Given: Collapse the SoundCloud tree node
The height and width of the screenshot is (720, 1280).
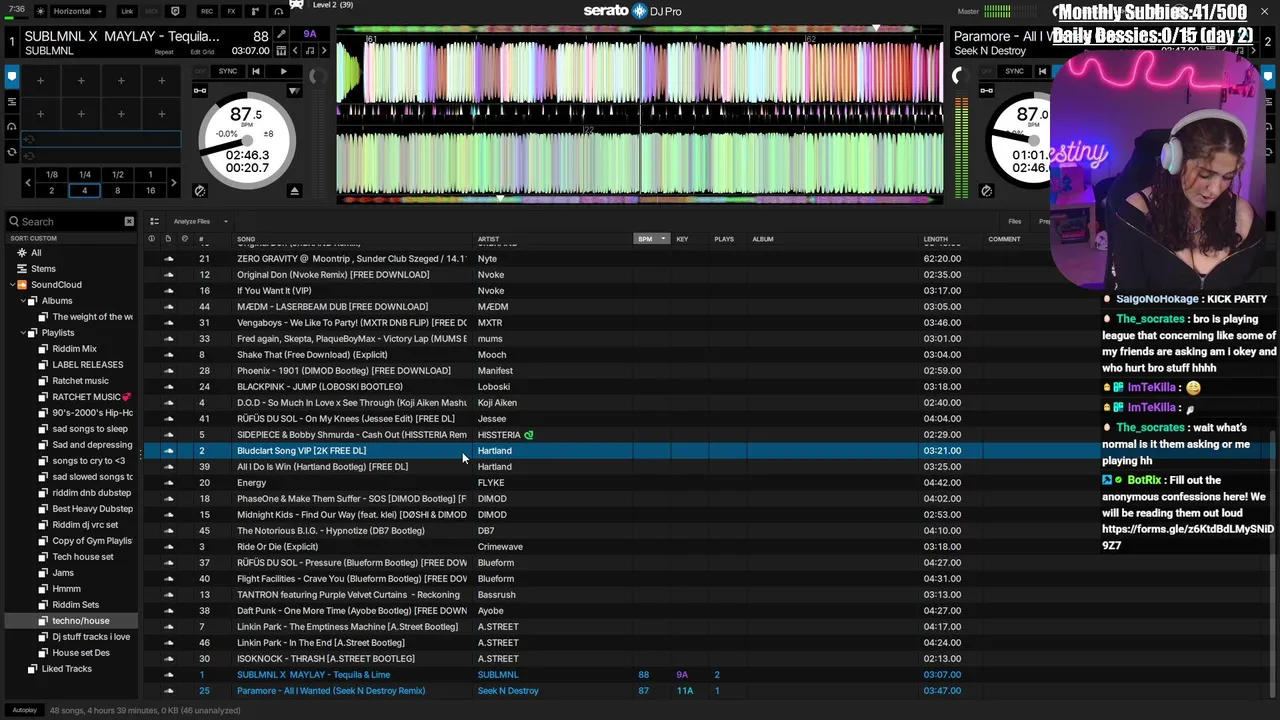Looking at the screenshot, I should pyautogui.click(x=12, y=285).
